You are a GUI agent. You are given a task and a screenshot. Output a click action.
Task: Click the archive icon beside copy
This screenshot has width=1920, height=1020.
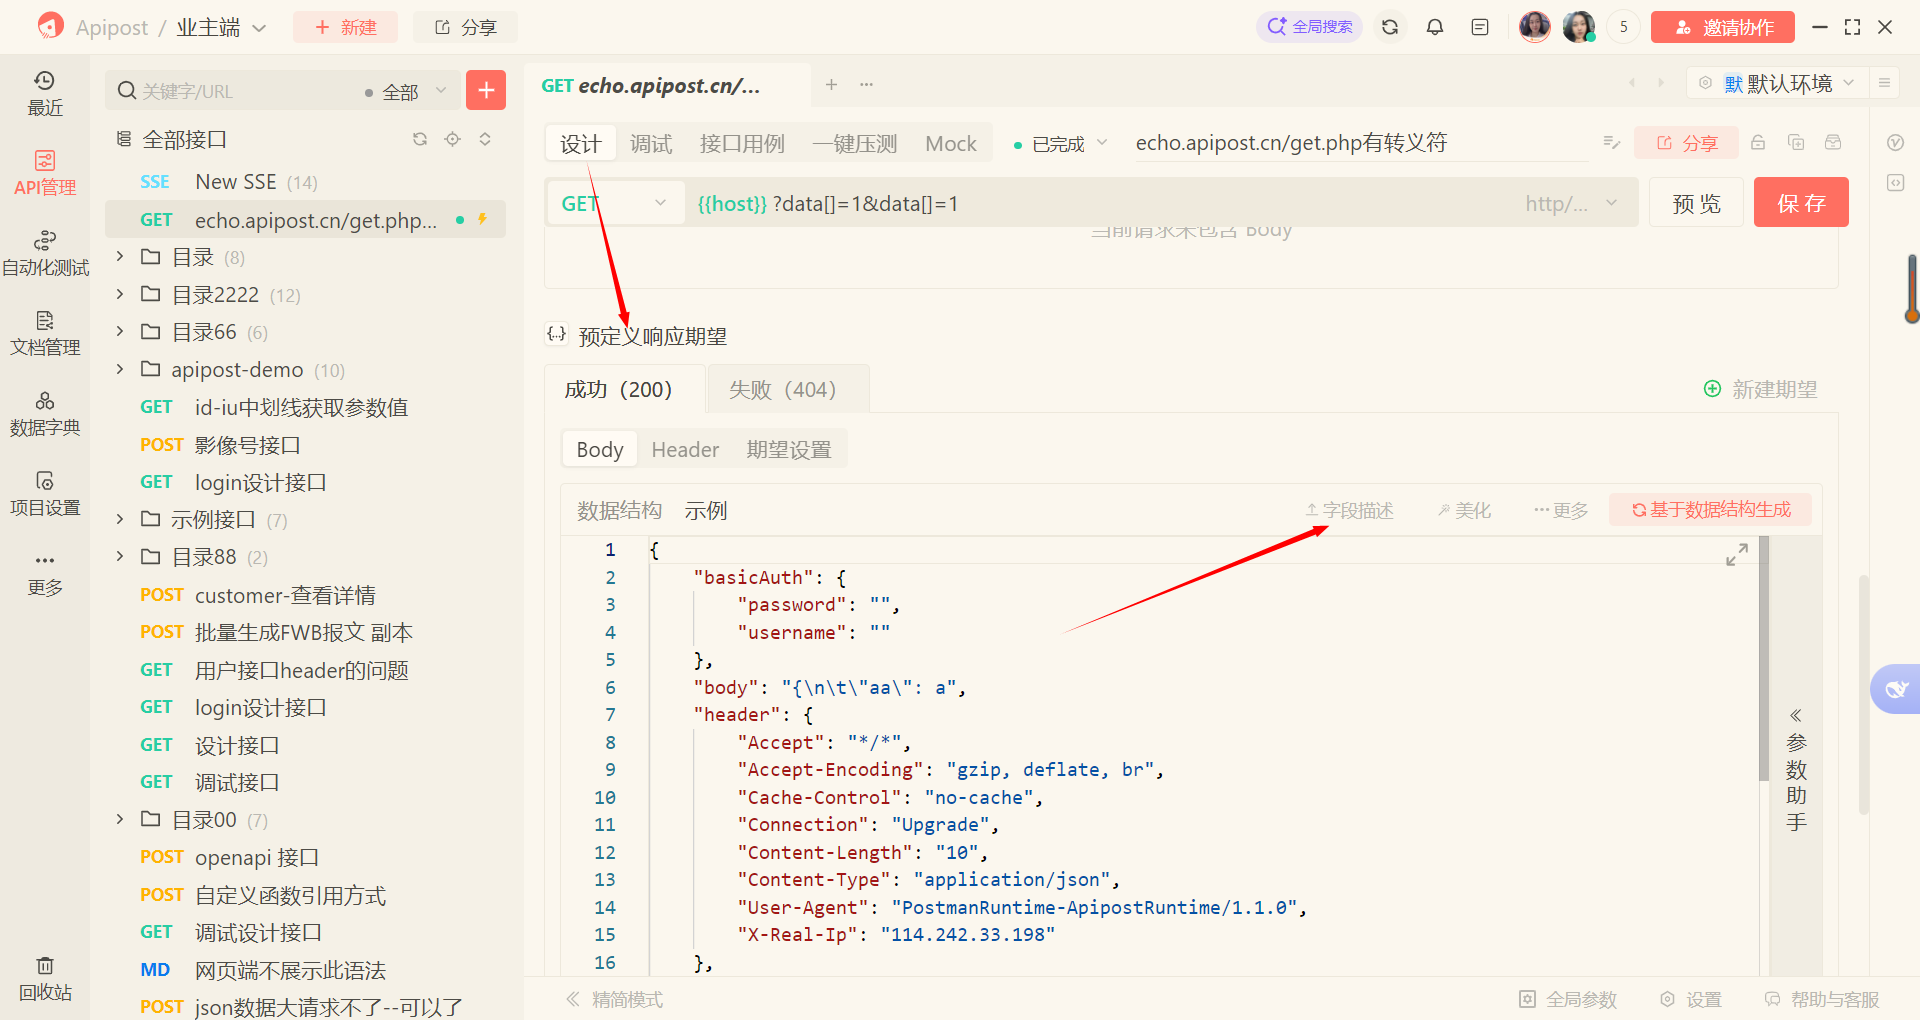[x=1833, y=143]
